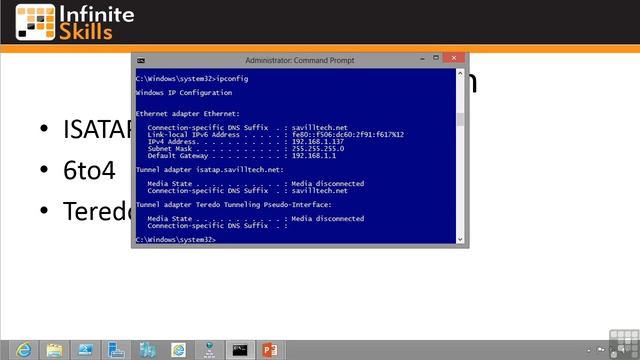Open the network globe taskbar icon

tap(209, 350)
